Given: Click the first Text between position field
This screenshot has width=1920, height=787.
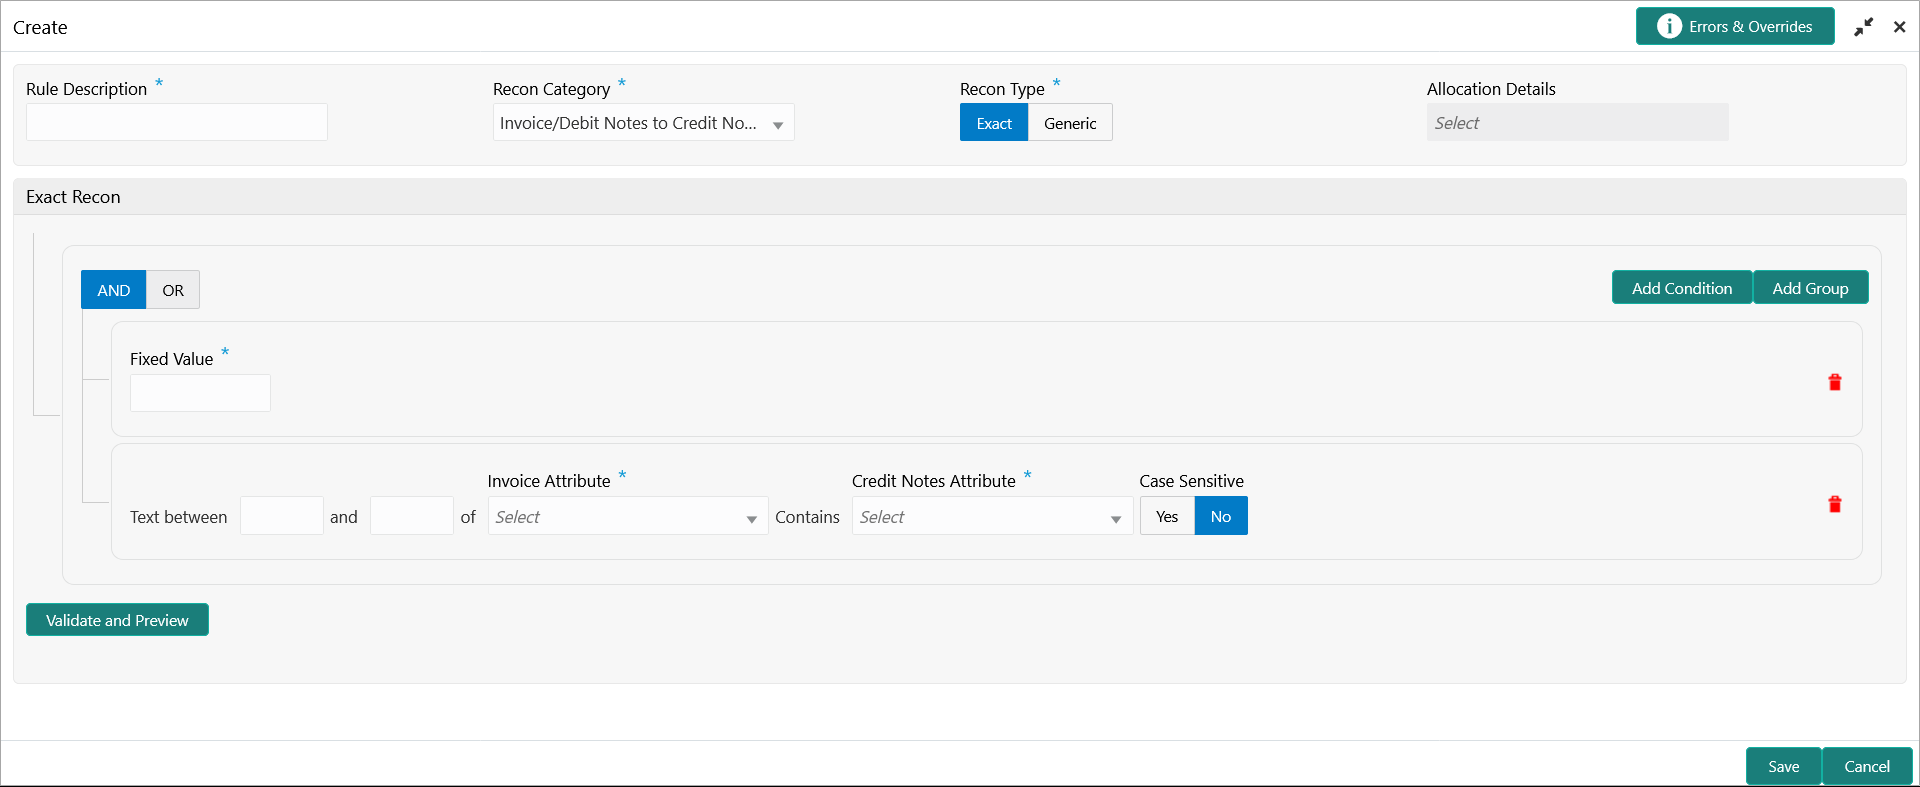Looking at the screenshot, I should click(282, 516).
